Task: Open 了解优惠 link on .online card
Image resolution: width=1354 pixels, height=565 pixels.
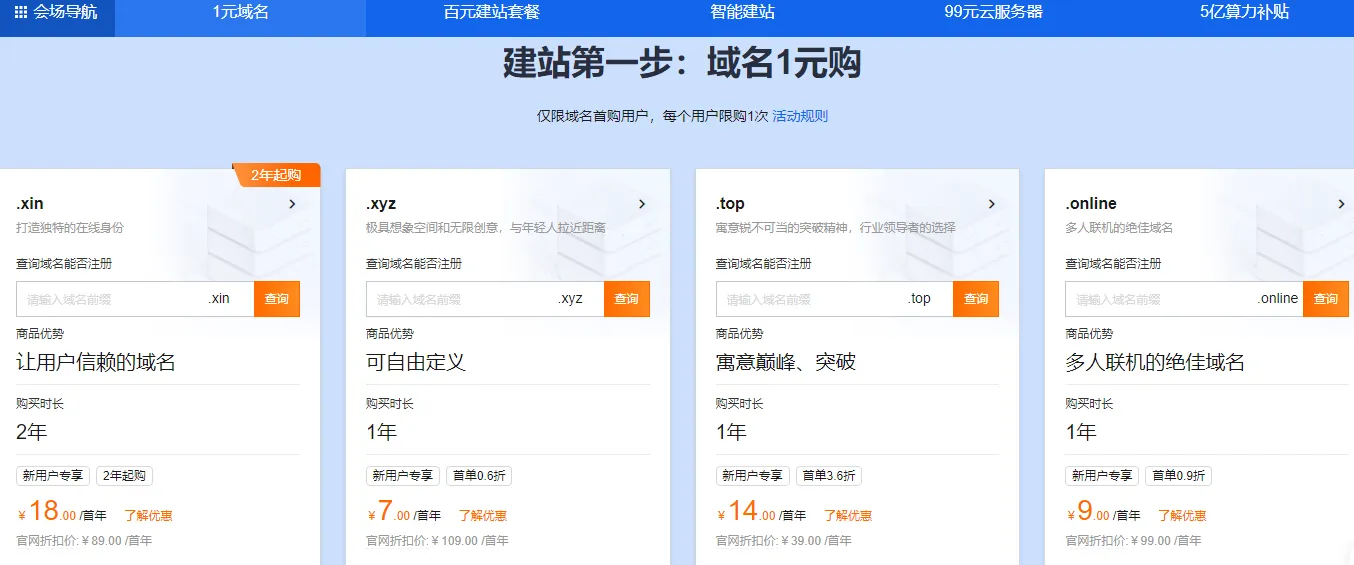Action: pos(1182,516)
